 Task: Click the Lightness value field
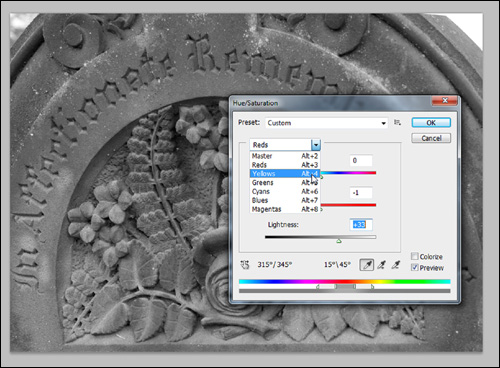click(361, 225)
